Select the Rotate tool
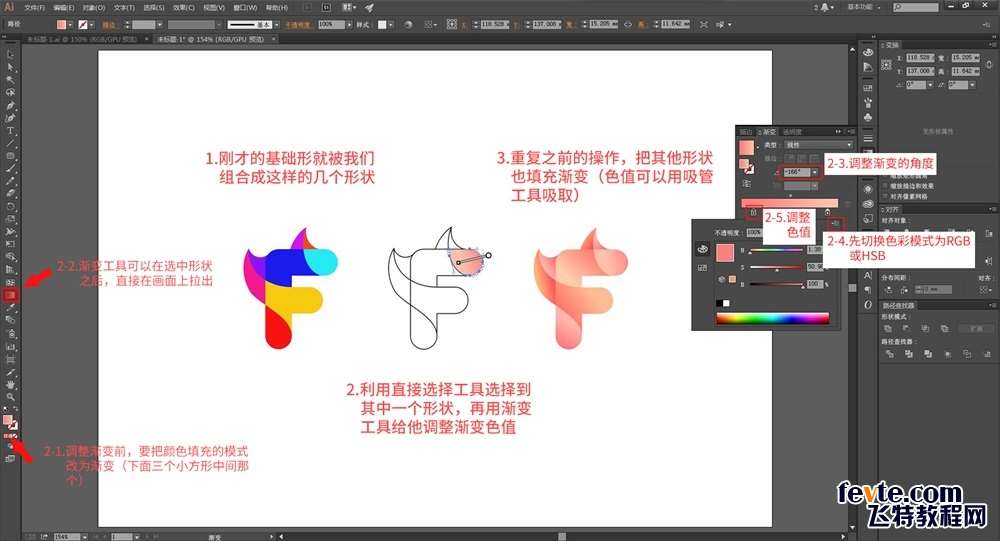The width and height of the screenshot is (1000, 541). point(10,206)
